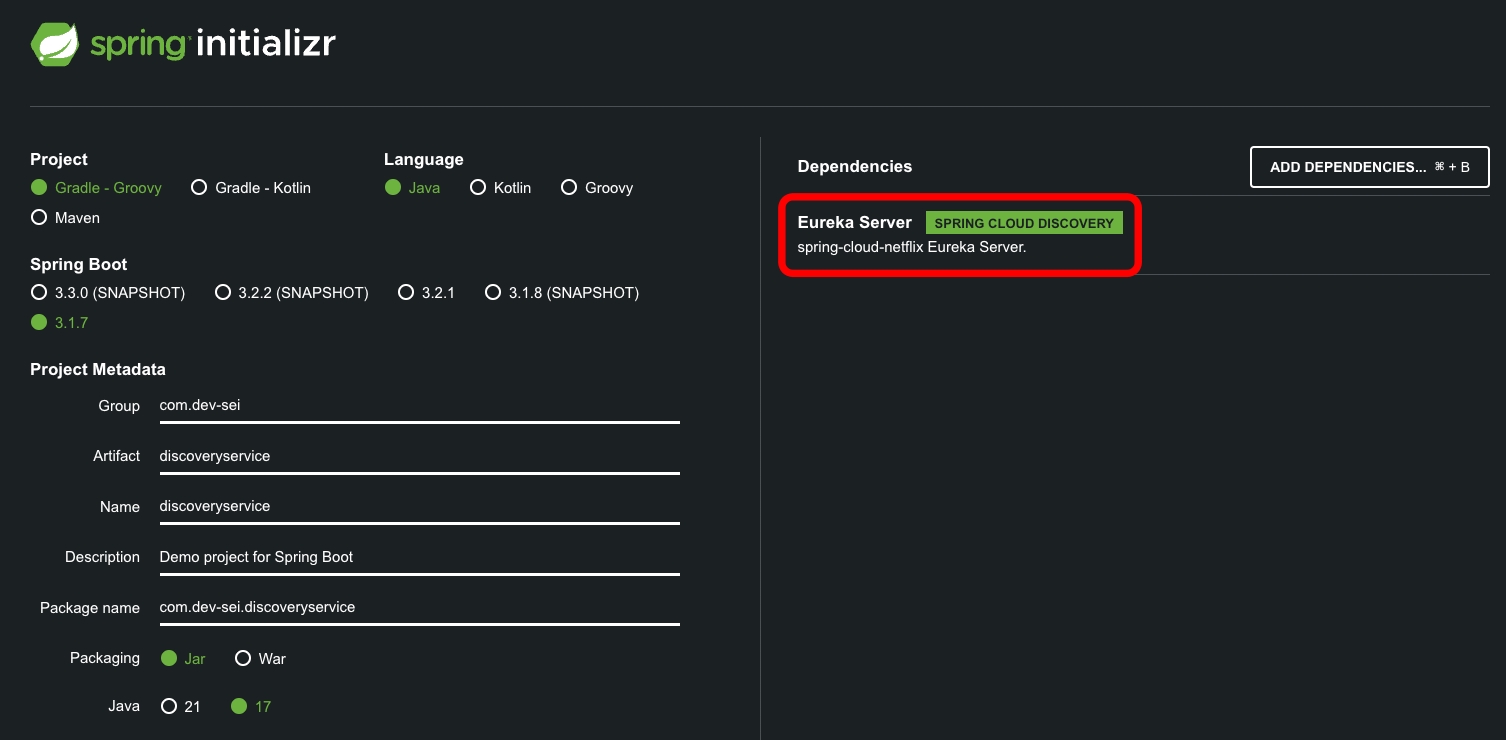Click the Project Metadata heading
Image resolution: width=1506 pixels, height=740 pixels.
pyautogui.click(x=98, y=370)
